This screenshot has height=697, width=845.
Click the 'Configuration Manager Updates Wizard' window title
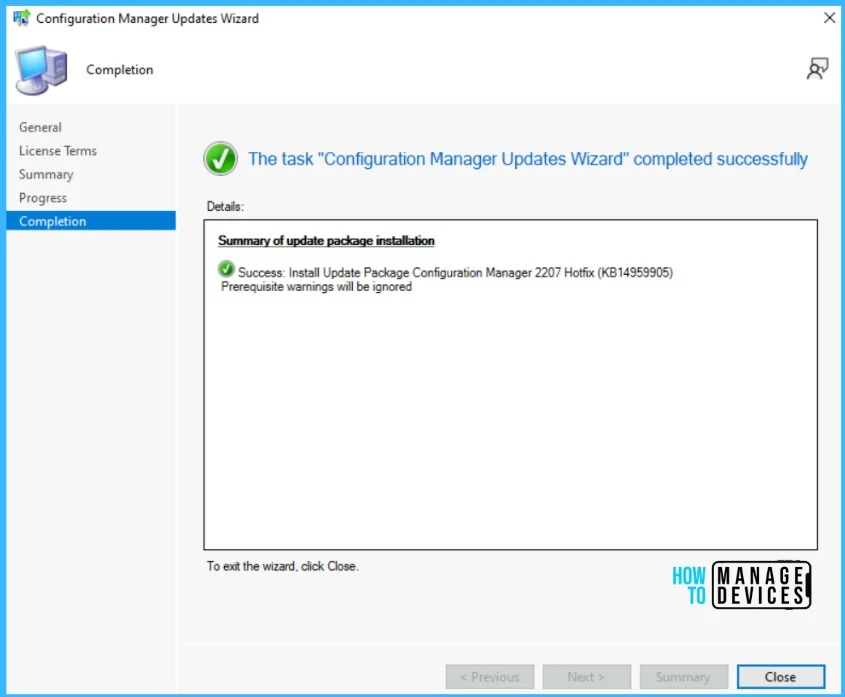(147, 18)
